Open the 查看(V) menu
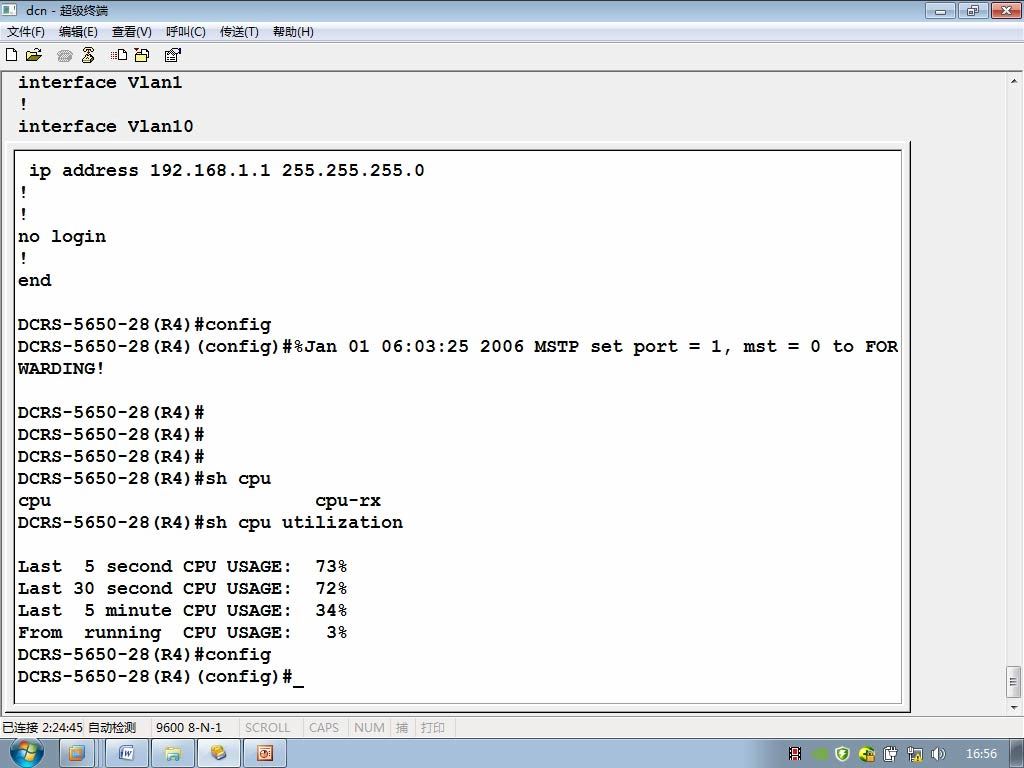The image size is (1024, 768). (x=131, y=31)
